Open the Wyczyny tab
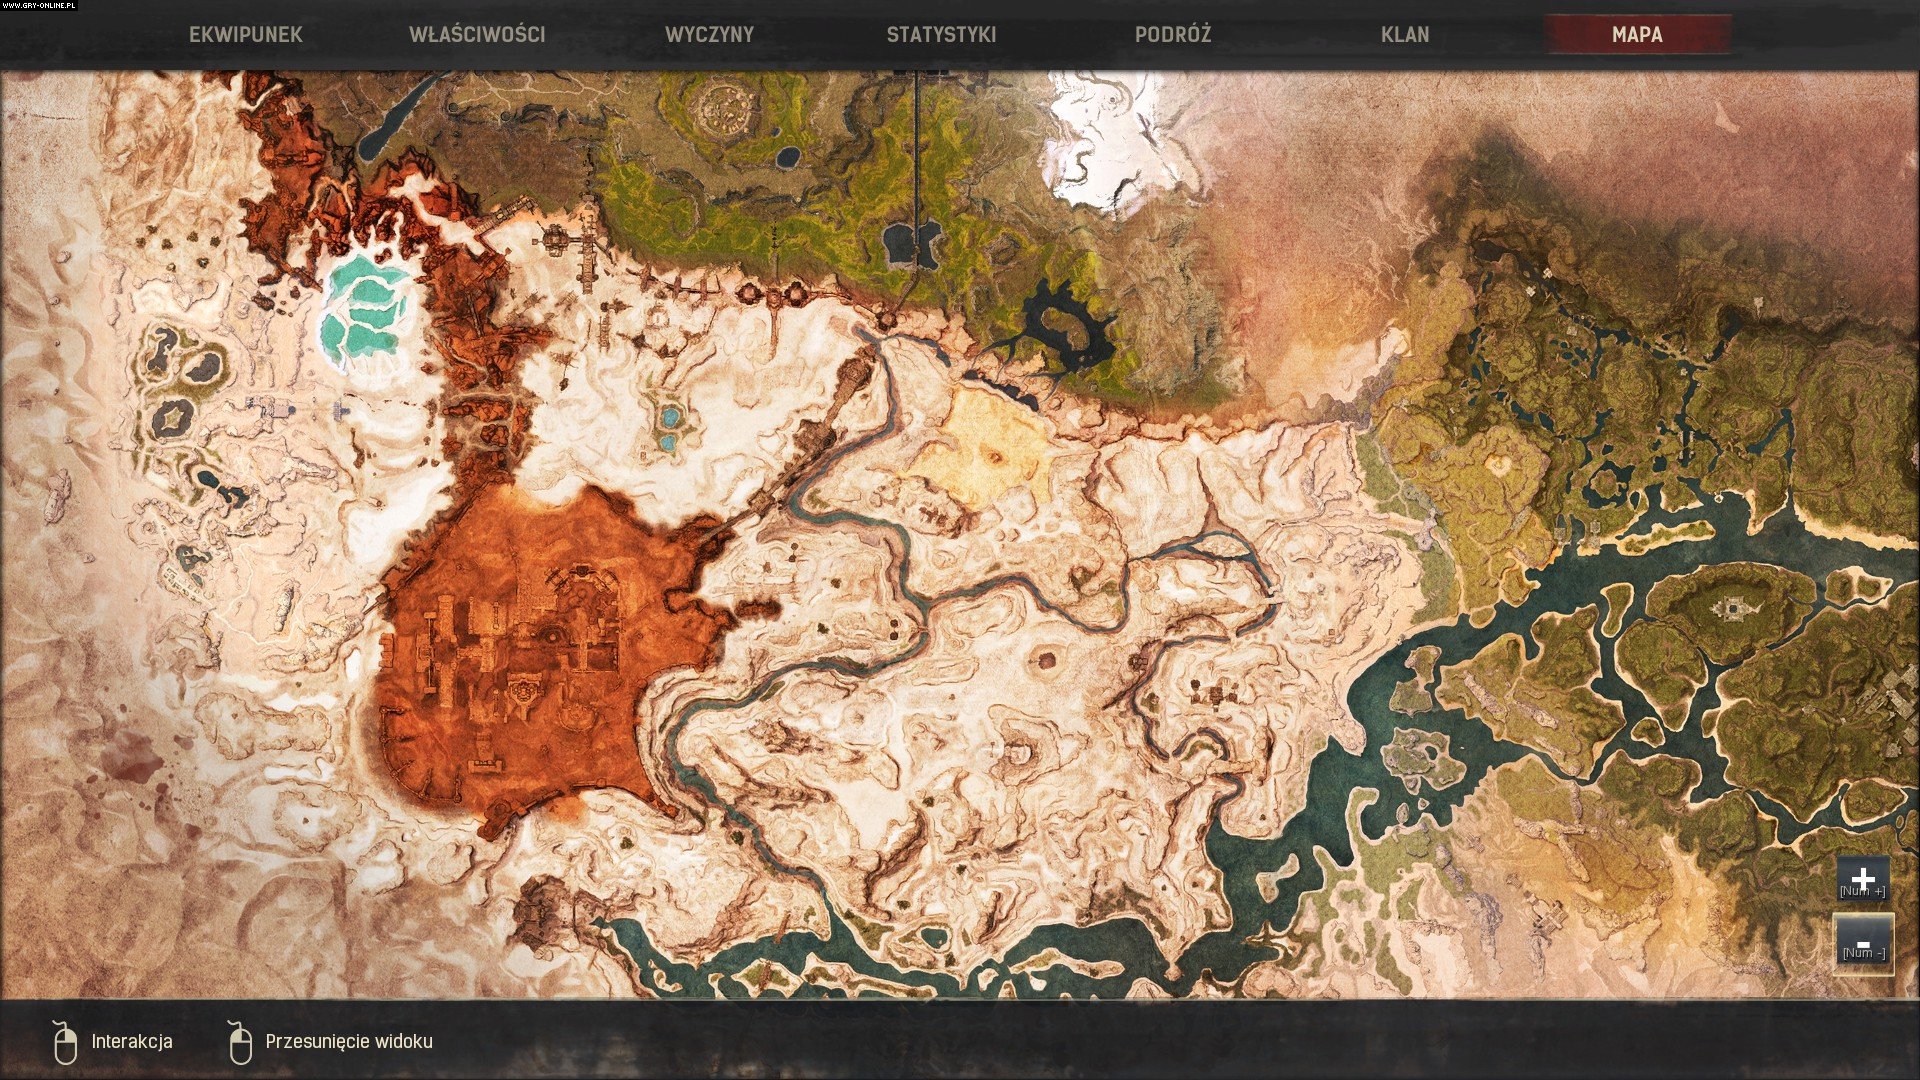1920x1080 pixels. [x=709, y=34]
